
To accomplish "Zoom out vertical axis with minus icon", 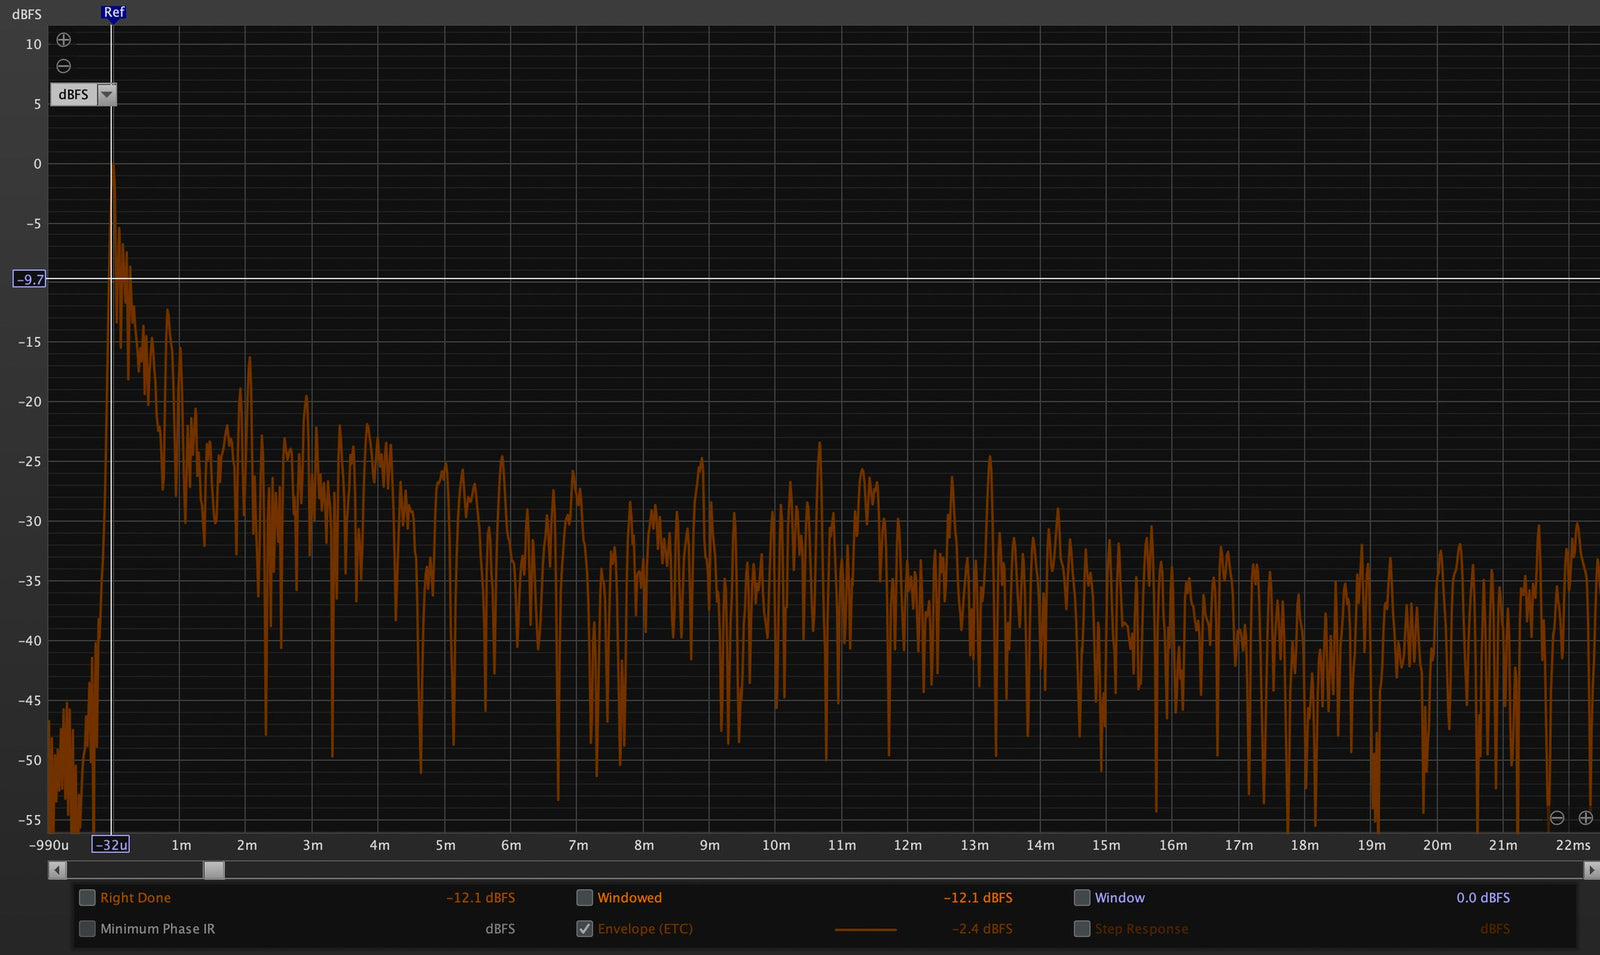I will coord(63,66).
